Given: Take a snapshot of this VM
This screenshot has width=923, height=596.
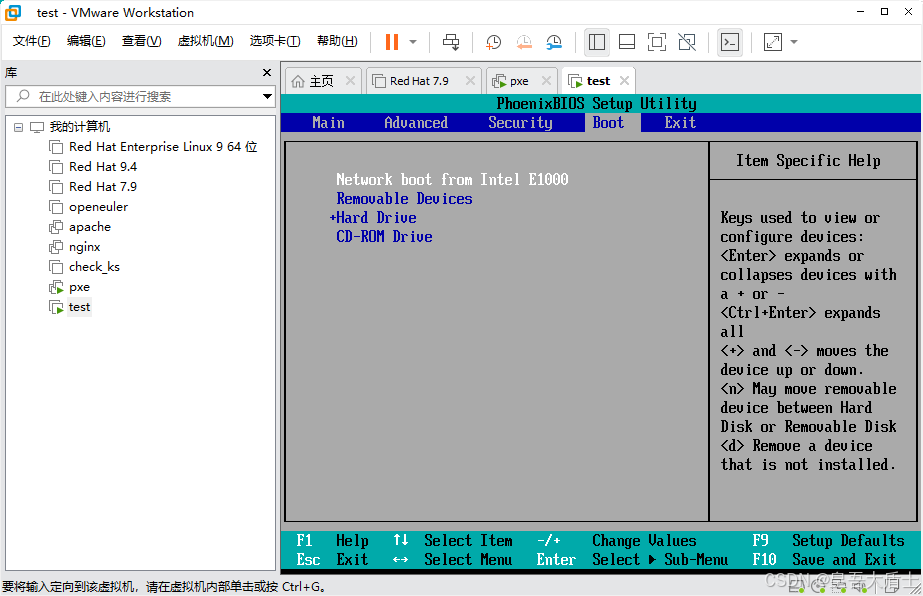Looking at the screenshot, I should pos(493,42).
